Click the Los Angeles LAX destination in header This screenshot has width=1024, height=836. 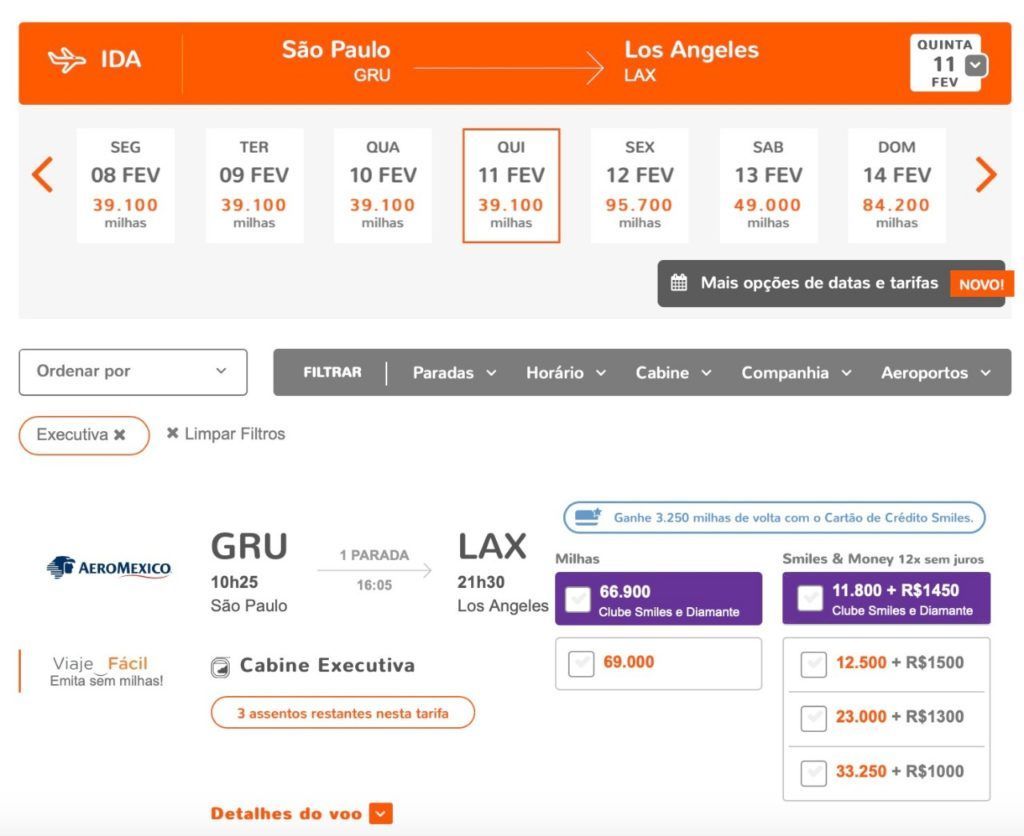tap(692, 61)
